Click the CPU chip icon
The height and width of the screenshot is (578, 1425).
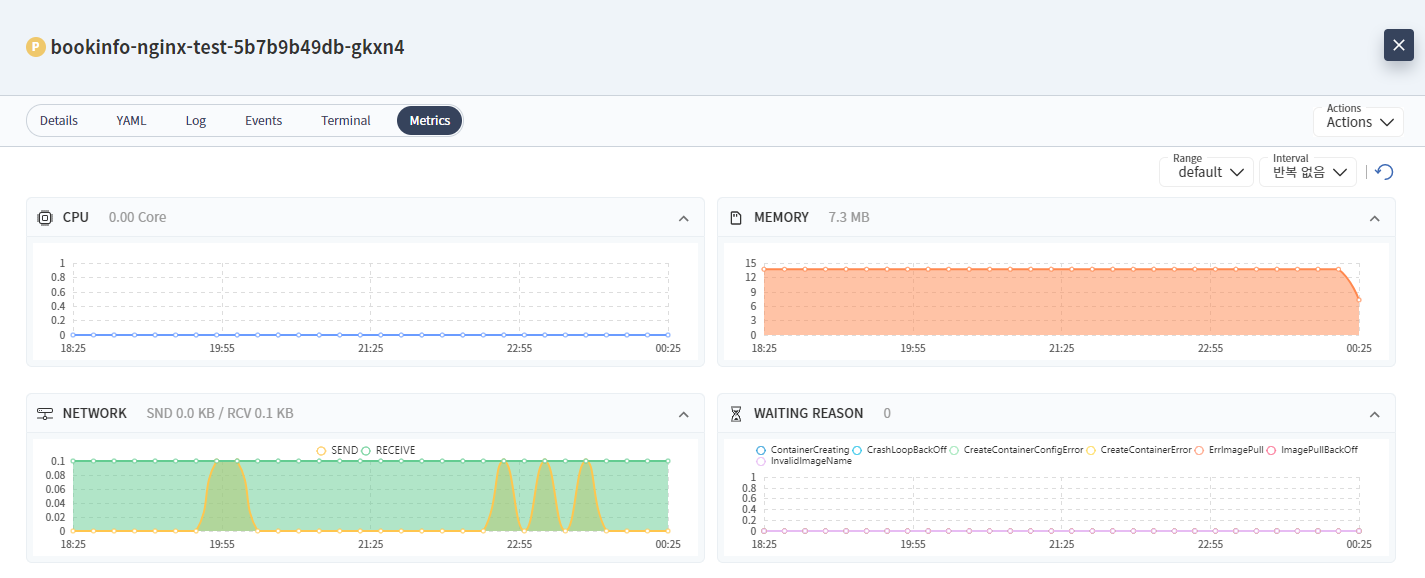[x=45, y=217]
